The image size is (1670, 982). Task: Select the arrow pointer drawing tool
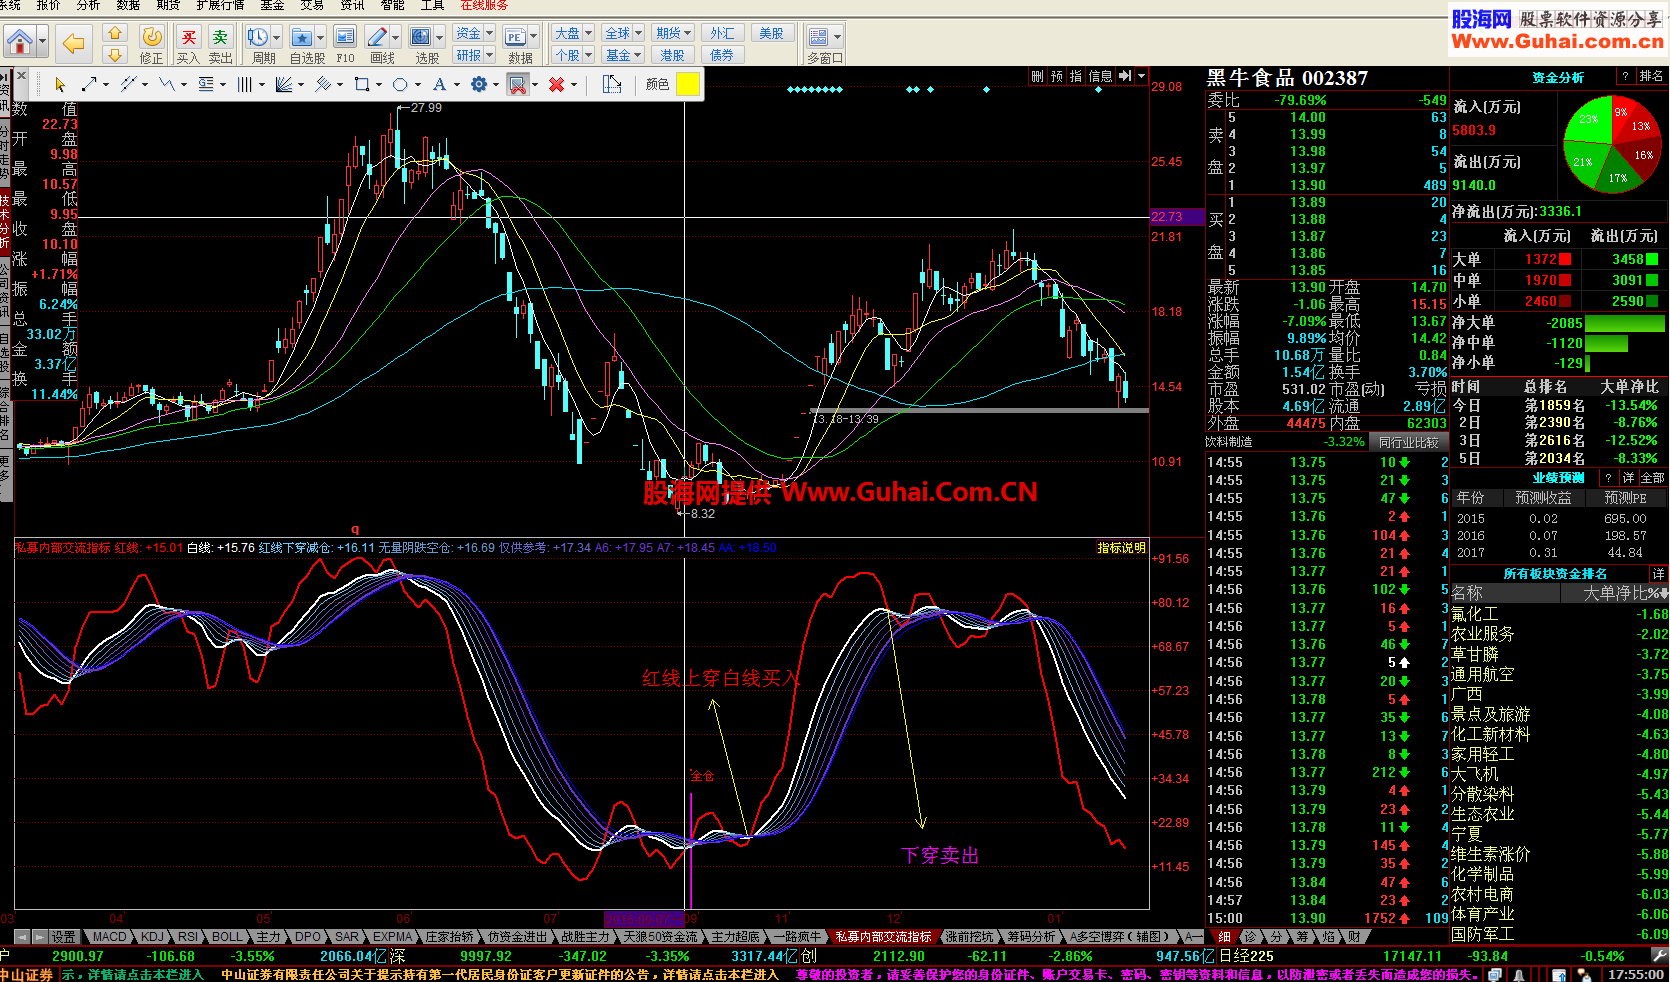coord(60,85)
